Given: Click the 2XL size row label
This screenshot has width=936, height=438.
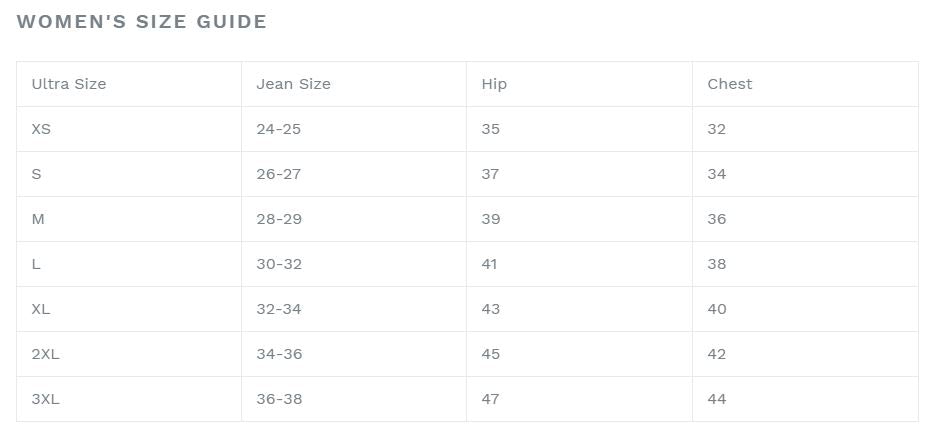Looking at the screenshot, I should pyautogui.click(x=46, y=354).
